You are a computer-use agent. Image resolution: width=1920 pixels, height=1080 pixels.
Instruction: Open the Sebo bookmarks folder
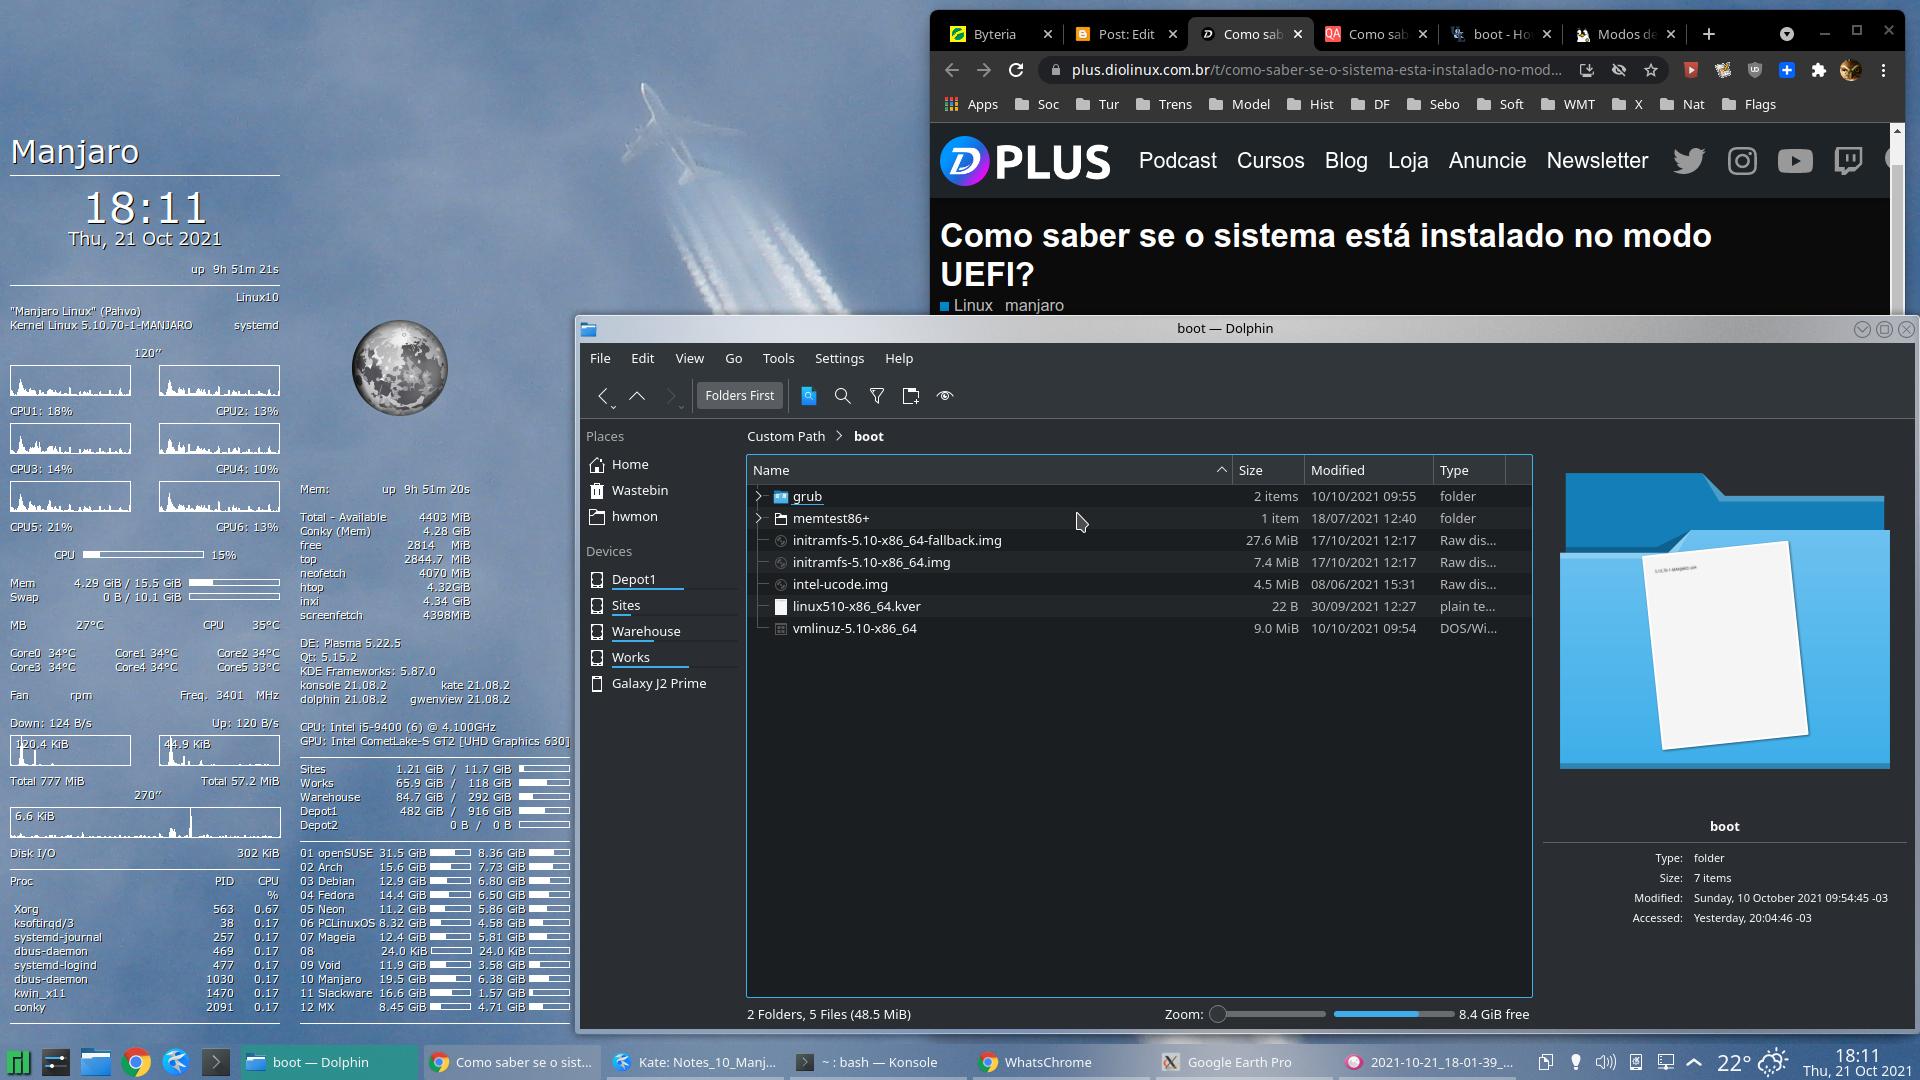1433,104
